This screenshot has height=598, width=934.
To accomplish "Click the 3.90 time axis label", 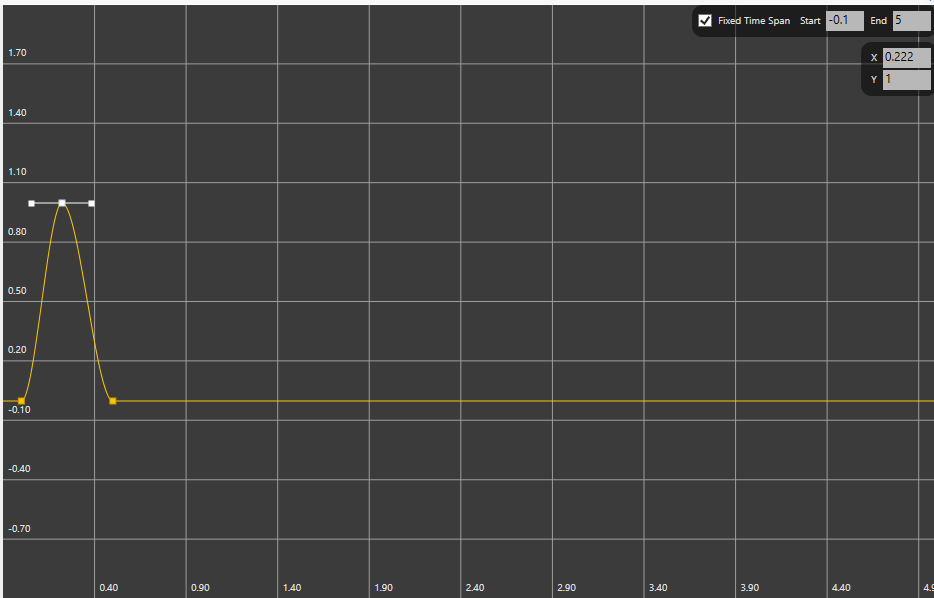I will pyautogui.click(x=749, y=588).
